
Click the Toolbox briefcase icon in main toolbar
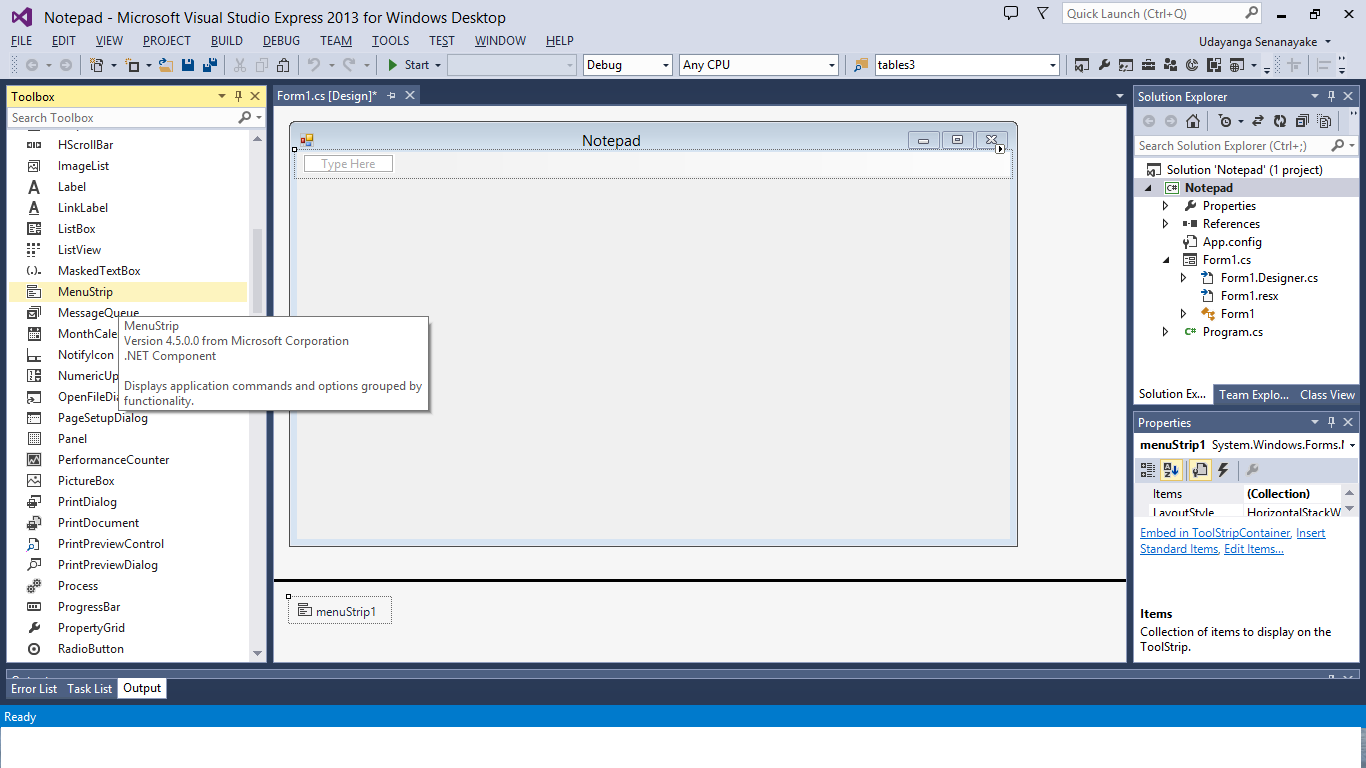click(1148, 65)
